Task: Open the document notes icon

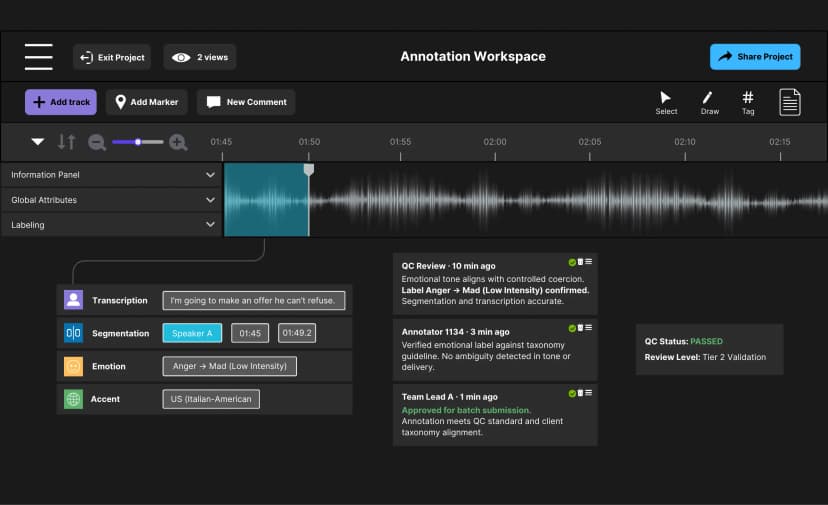Action: [x=790, y=102]
